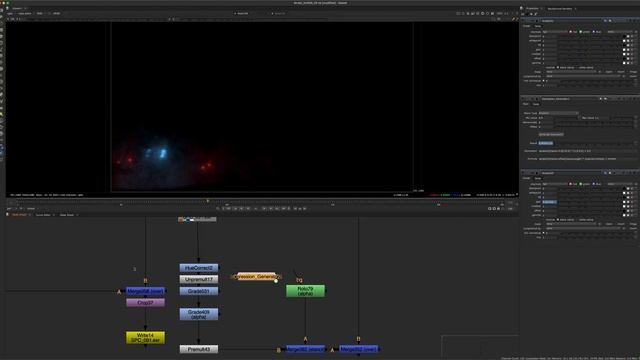Screen dimensions: 640x360
Task: Click the gain slider in upper Grade panel
Action: click(x=589, y=50)
